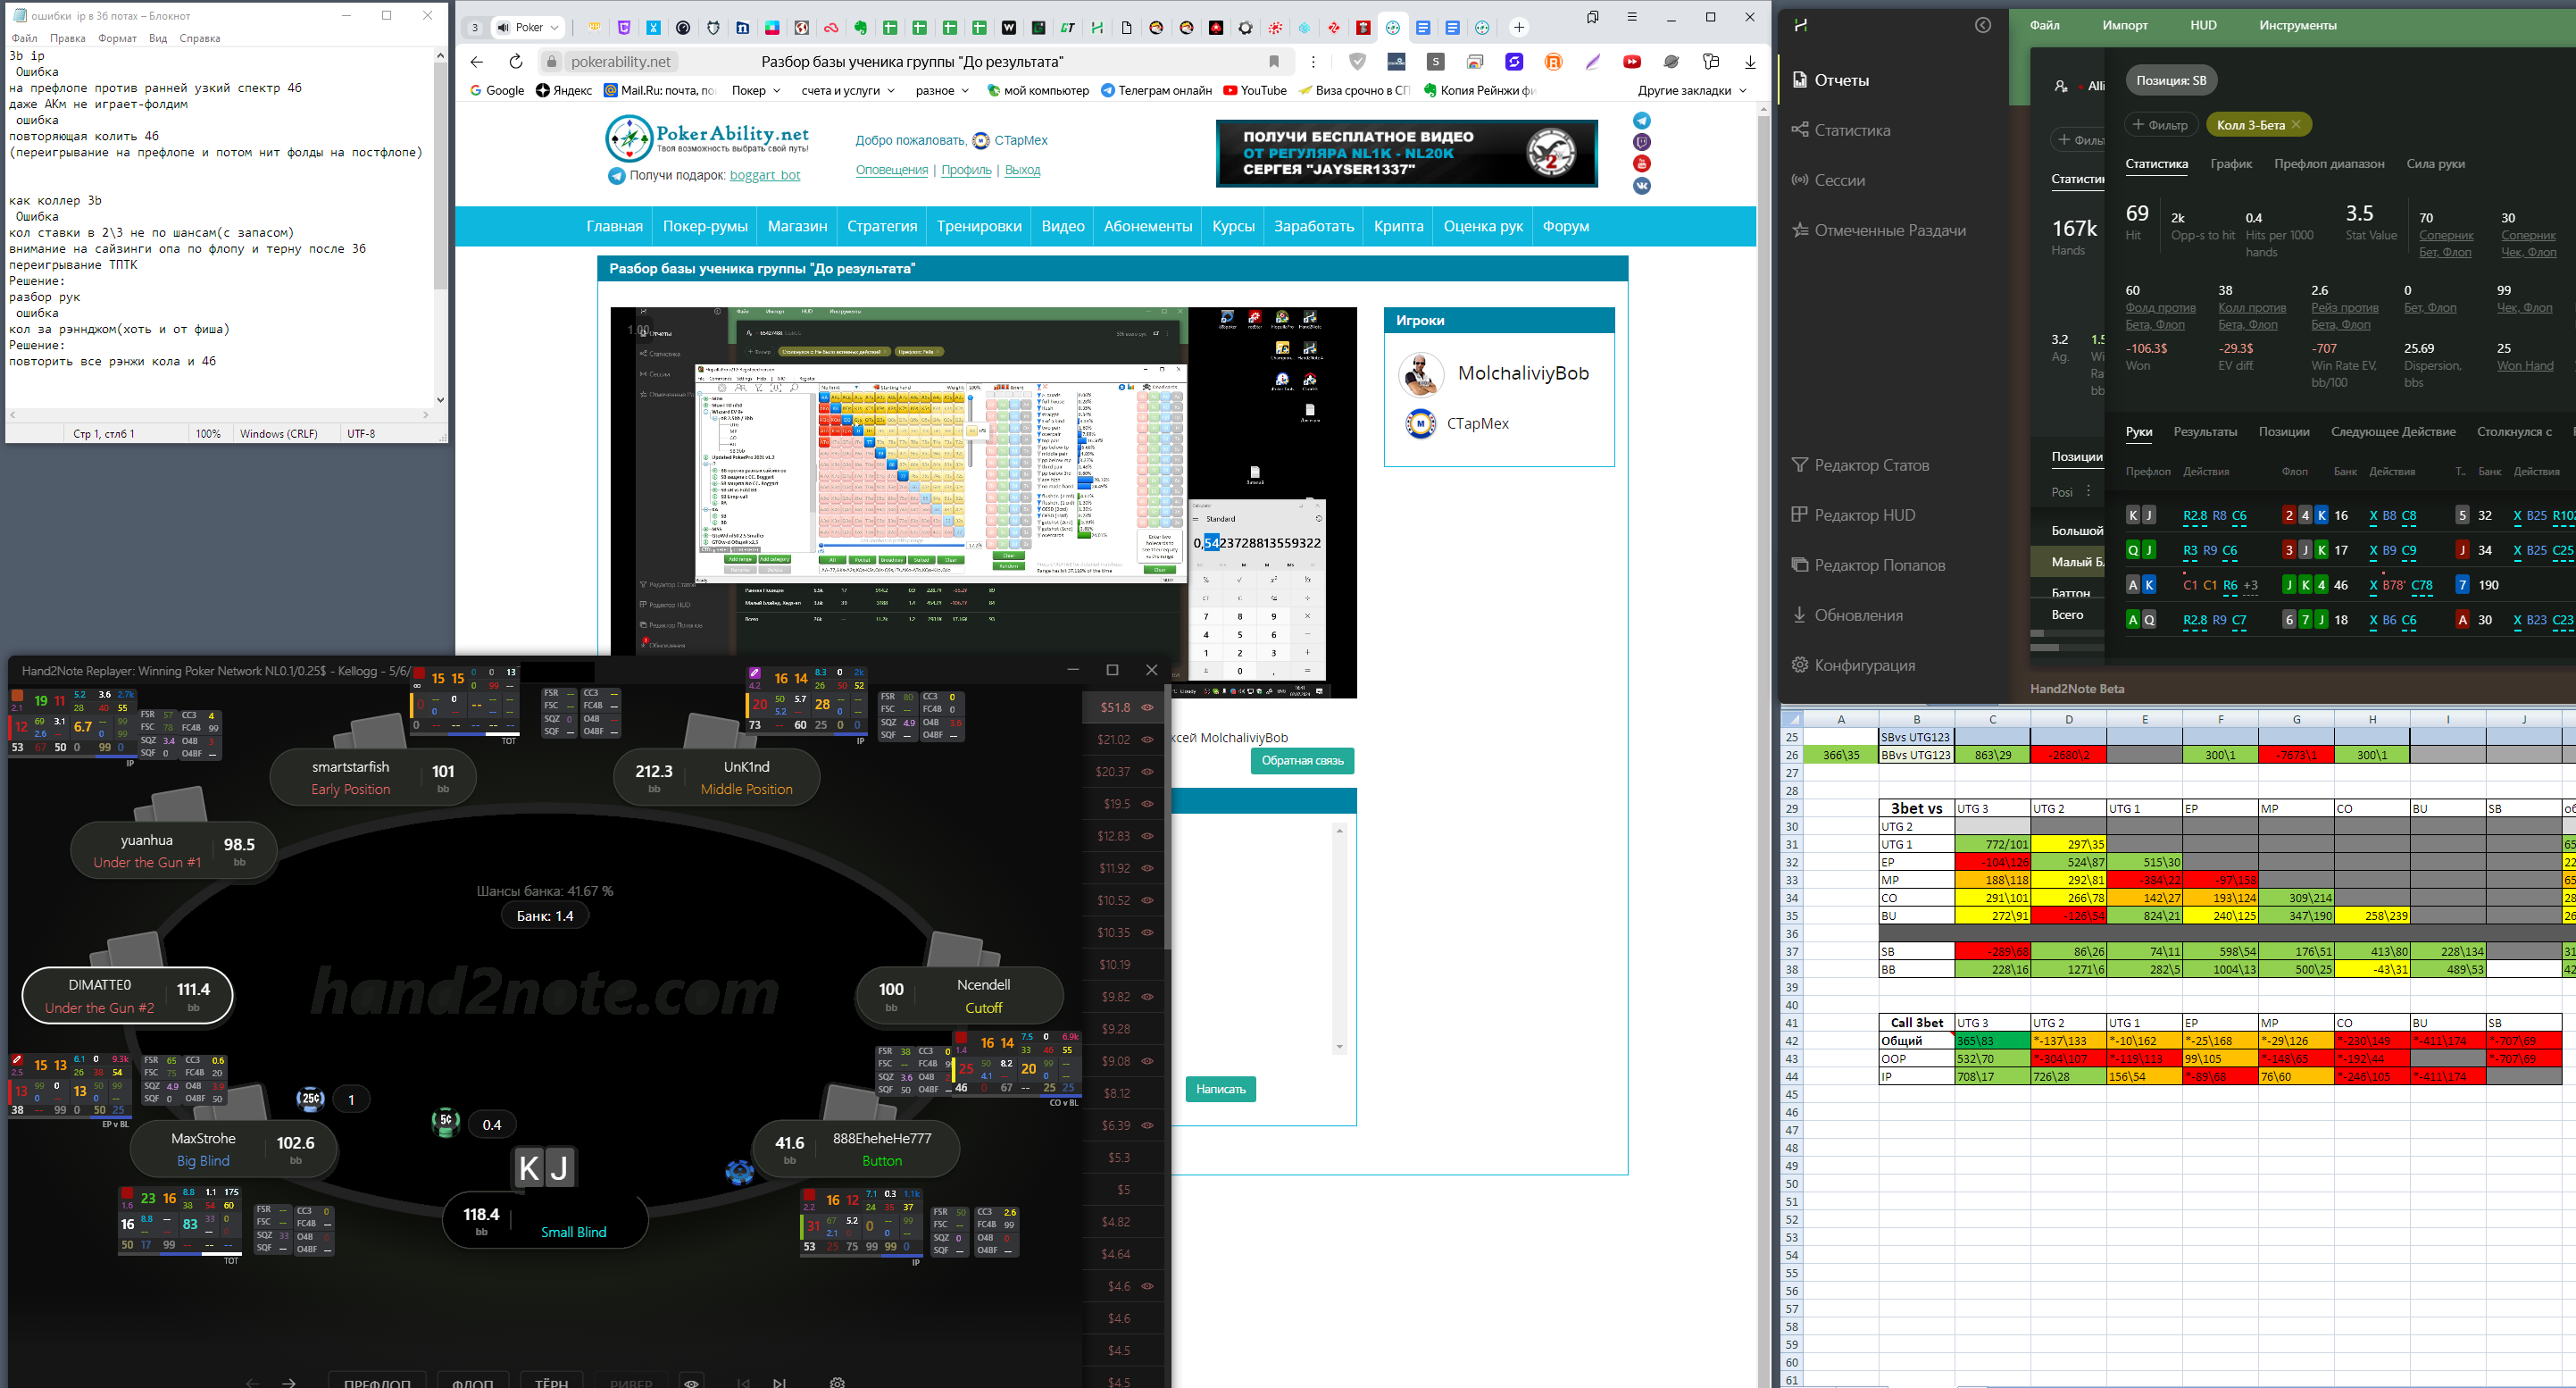Image resolution: width=2576 pixels, height=1388 pixels.
Task: Open Редактор Попапов in Hand2Note sidebar
Action: pyautogui.click(x=1868, y=565)
